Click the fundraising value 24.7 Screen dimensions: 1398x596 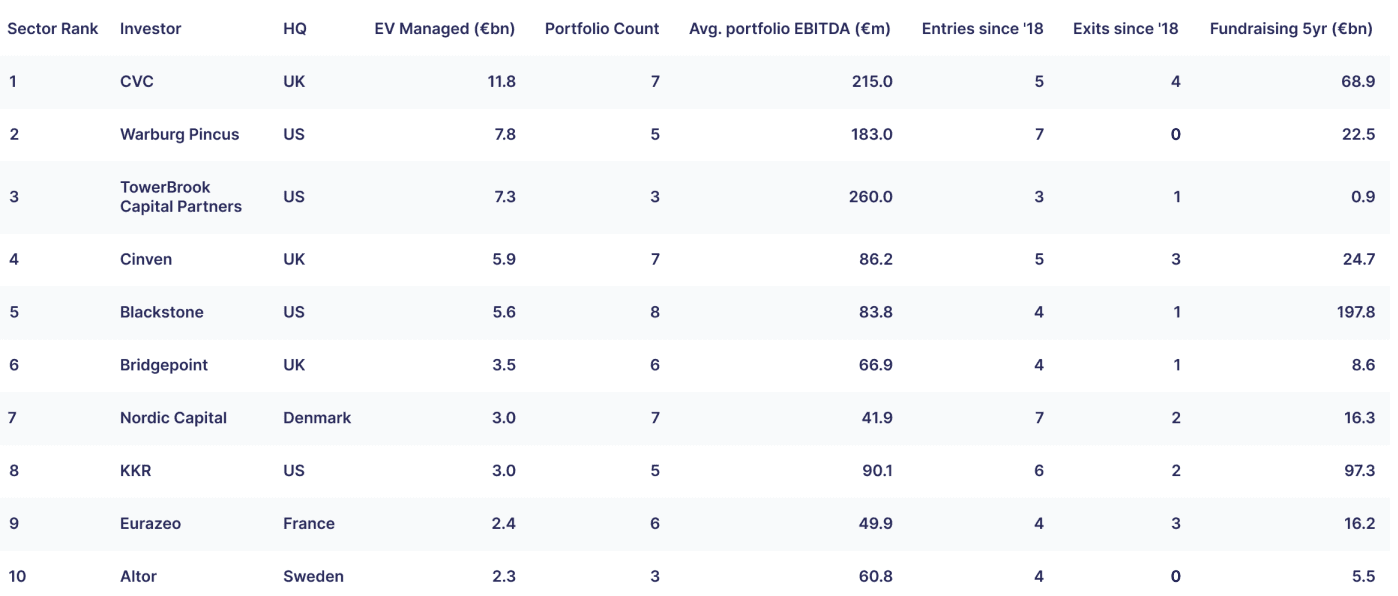(x=1360, y=260)
